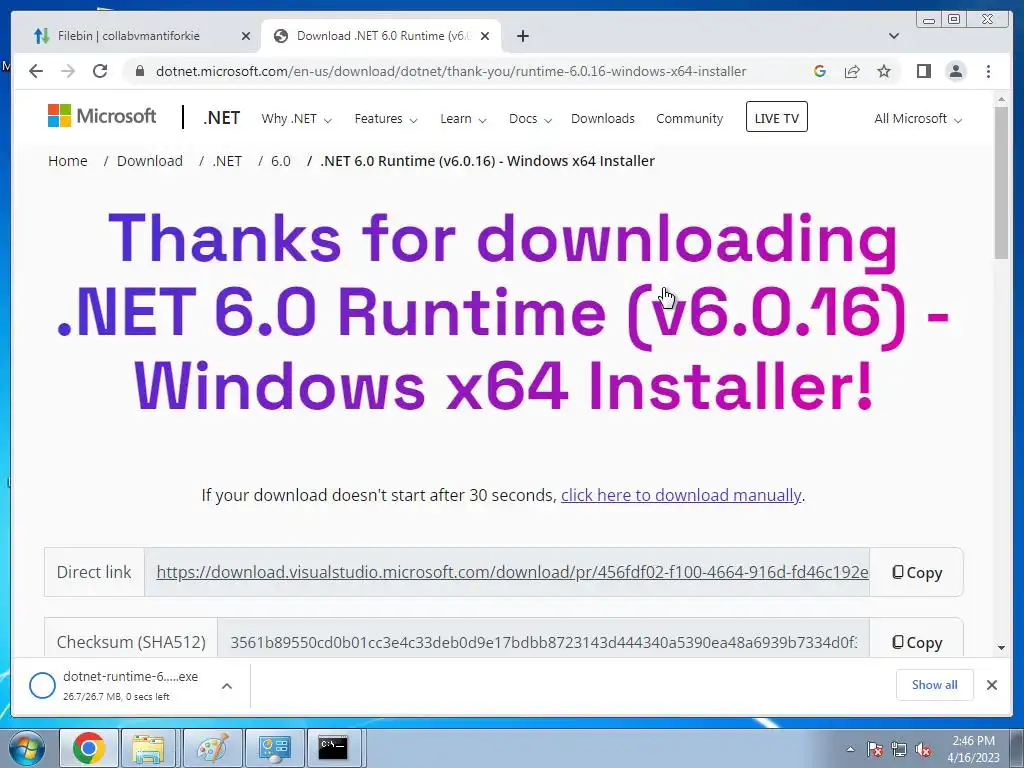Go to 6.0 breadcrumb

tap(281, 161)
